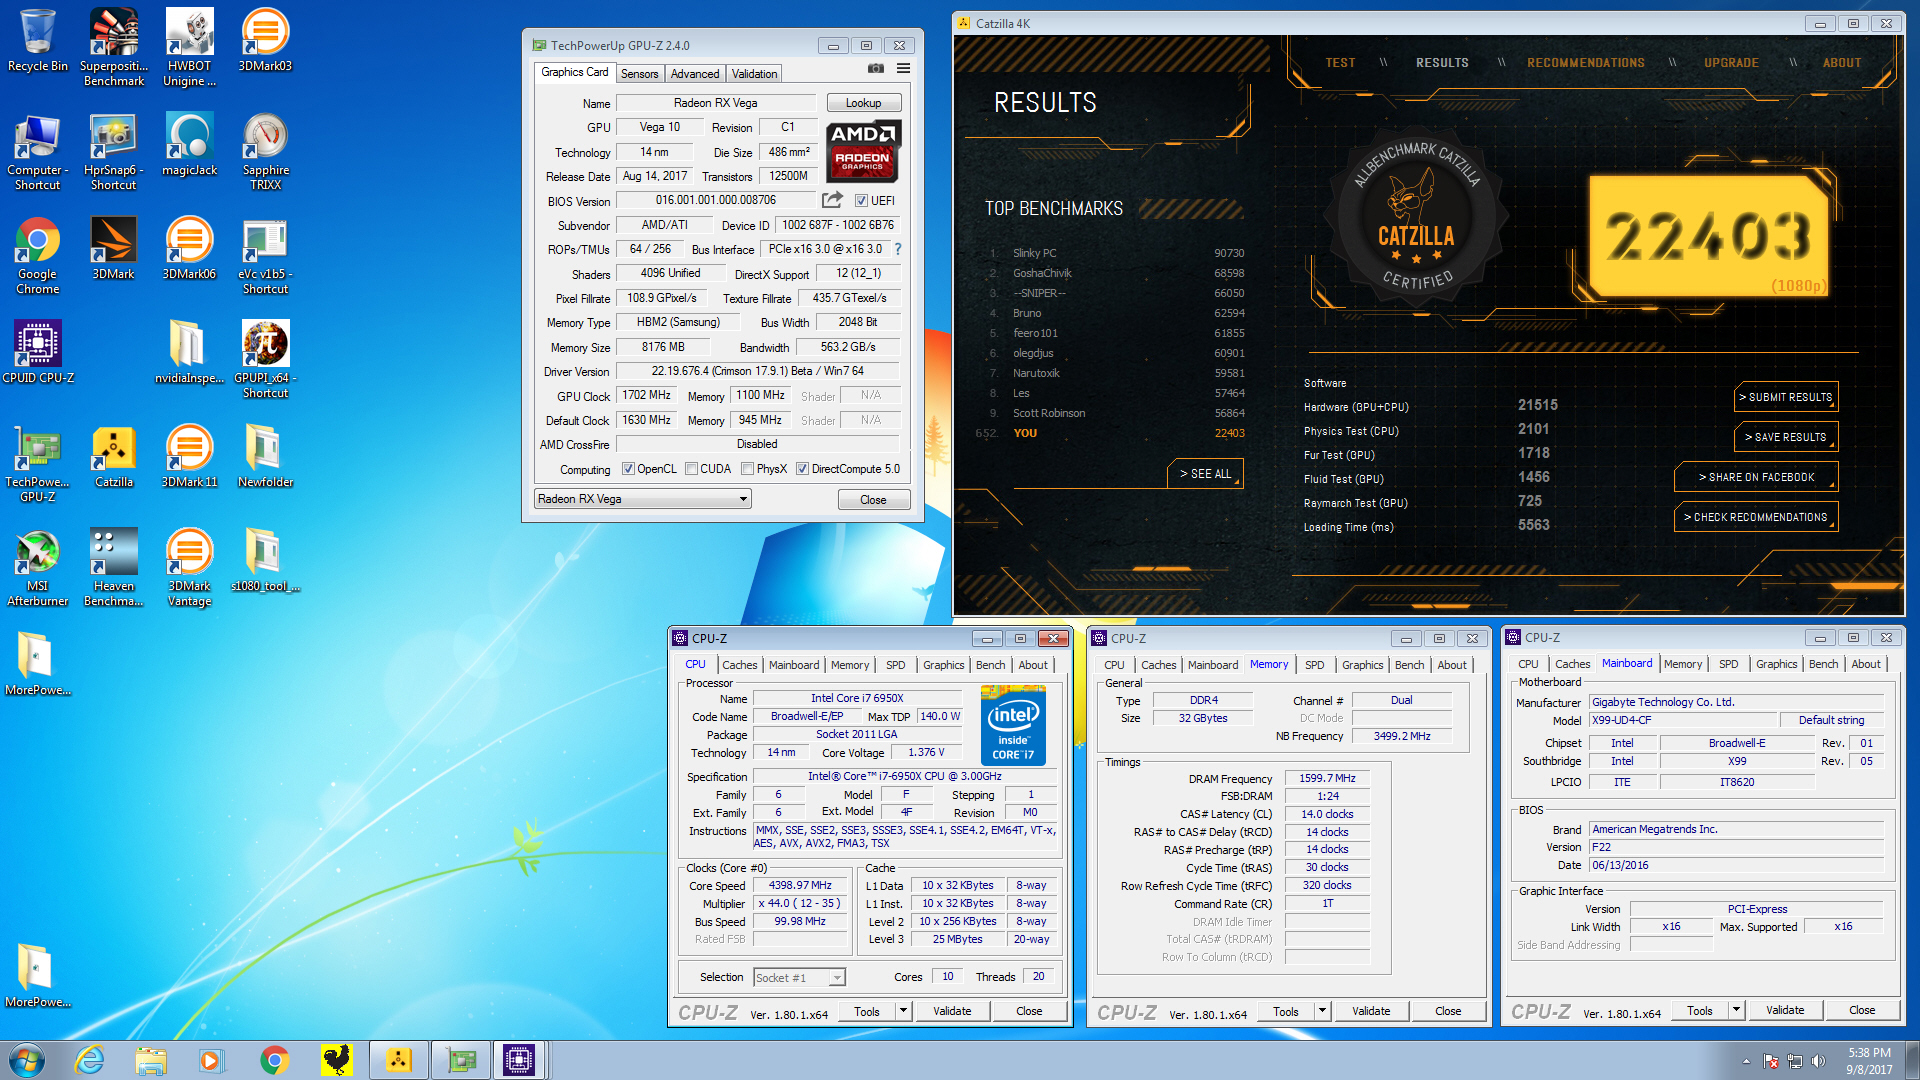Click GPU-Z BIOS share/export icon
This screenshot has width=1920, height=1080.
832,200
